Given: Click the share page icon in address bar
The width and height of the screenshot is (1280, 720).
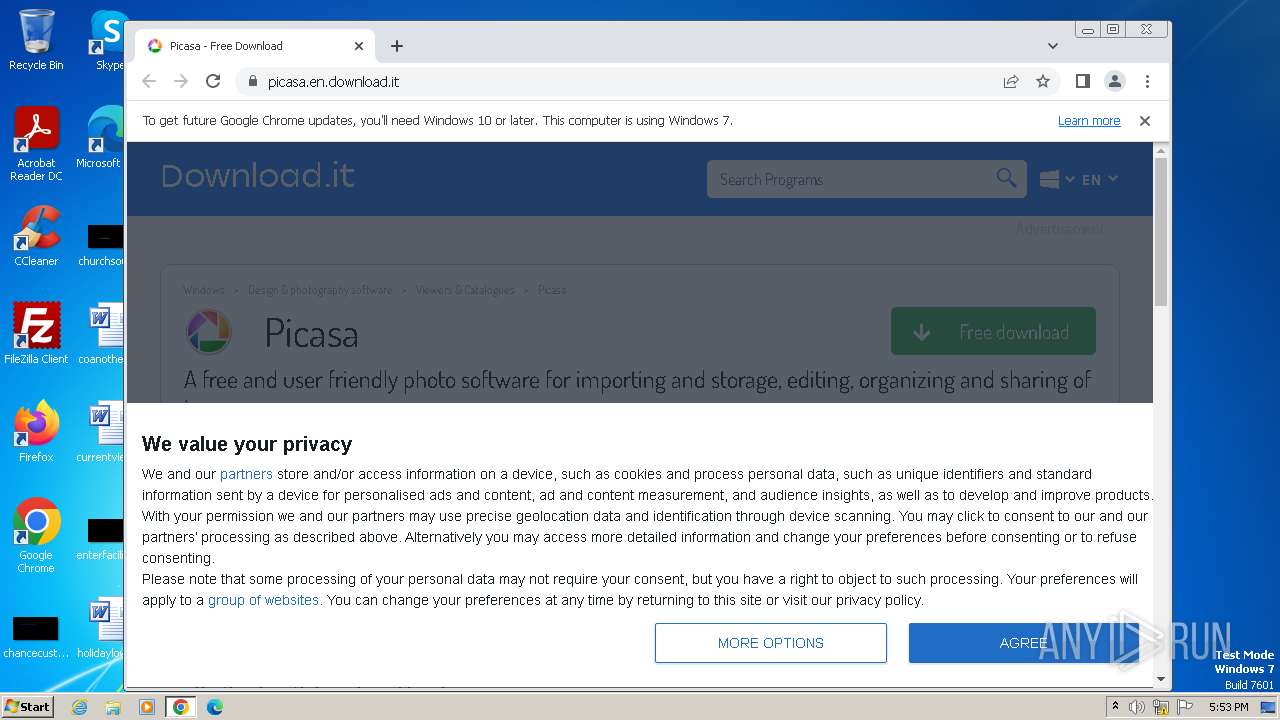Looking at the screenshot, I should [1011, 81].
